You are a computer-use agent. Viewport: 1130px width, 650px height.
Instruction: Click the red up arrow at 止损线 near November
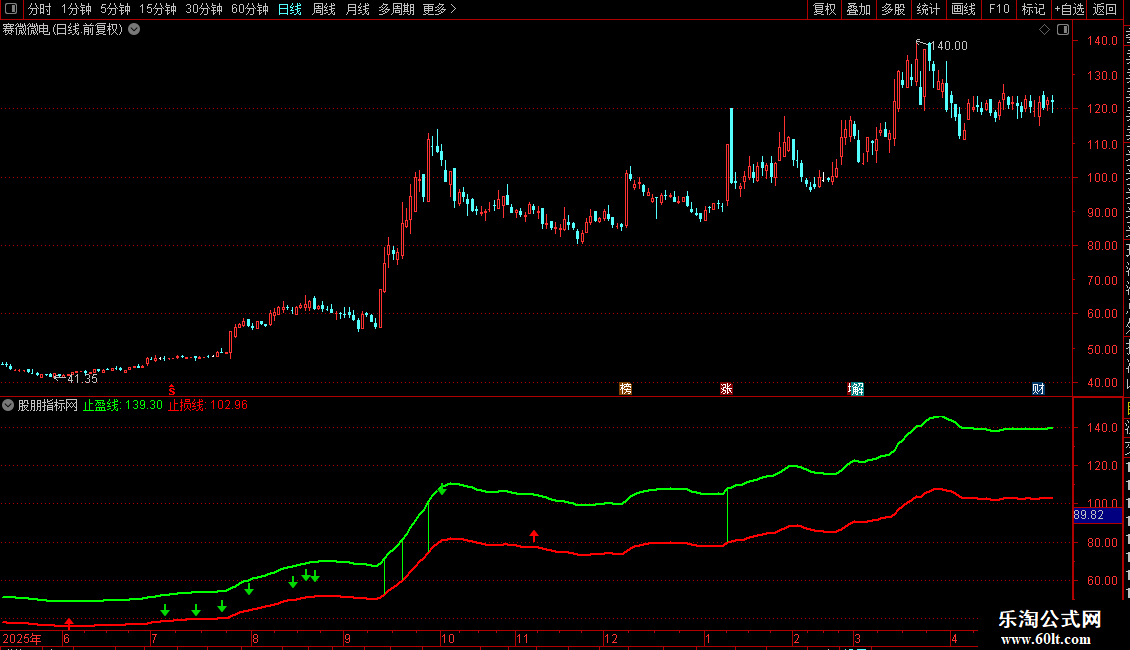(534, 535)
